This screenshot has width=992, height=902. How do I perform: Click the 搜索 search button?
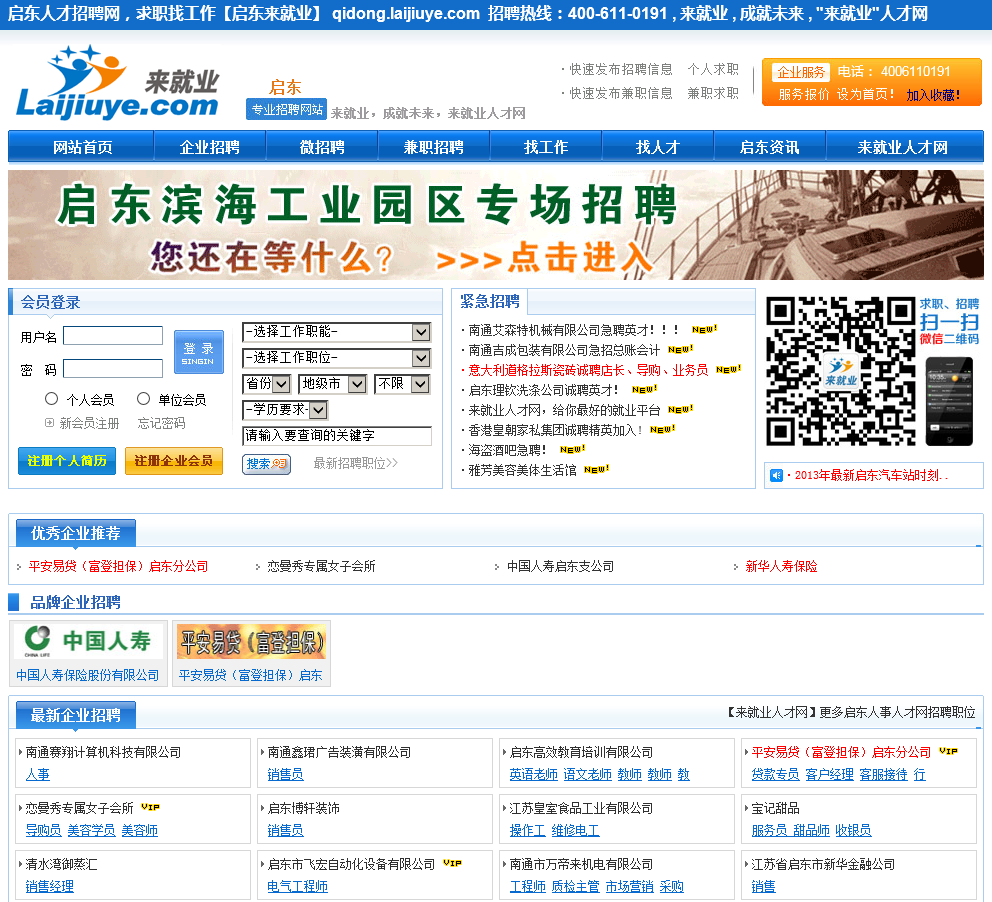point(266,464)
